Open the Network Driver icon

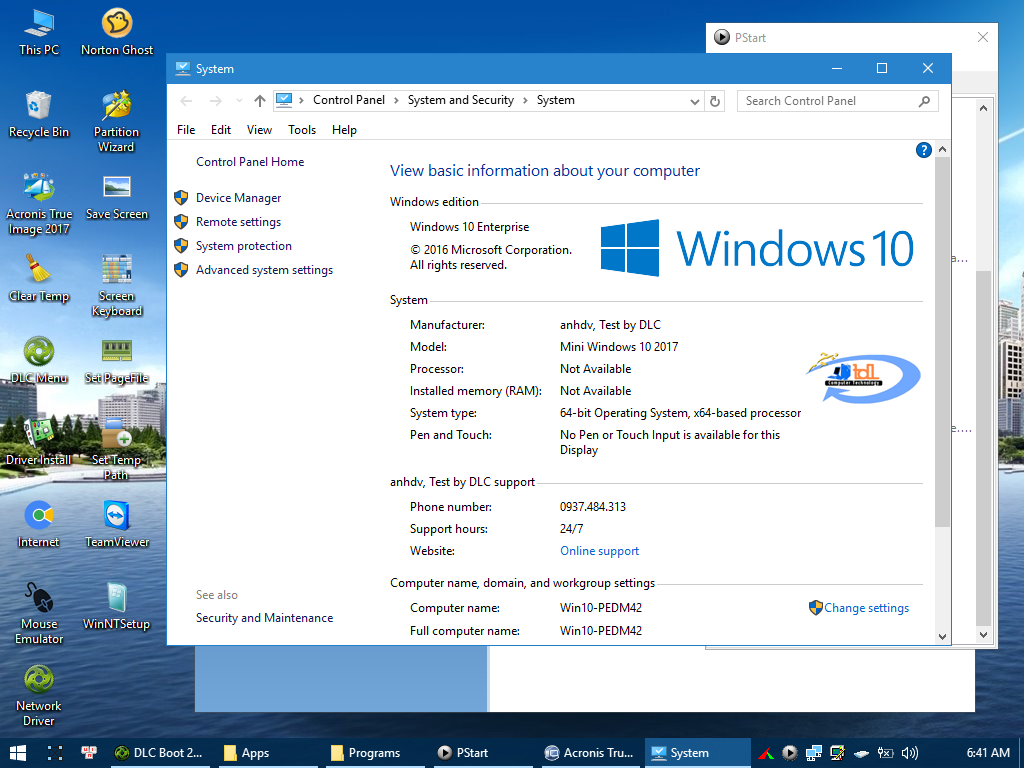coord(39,696)
